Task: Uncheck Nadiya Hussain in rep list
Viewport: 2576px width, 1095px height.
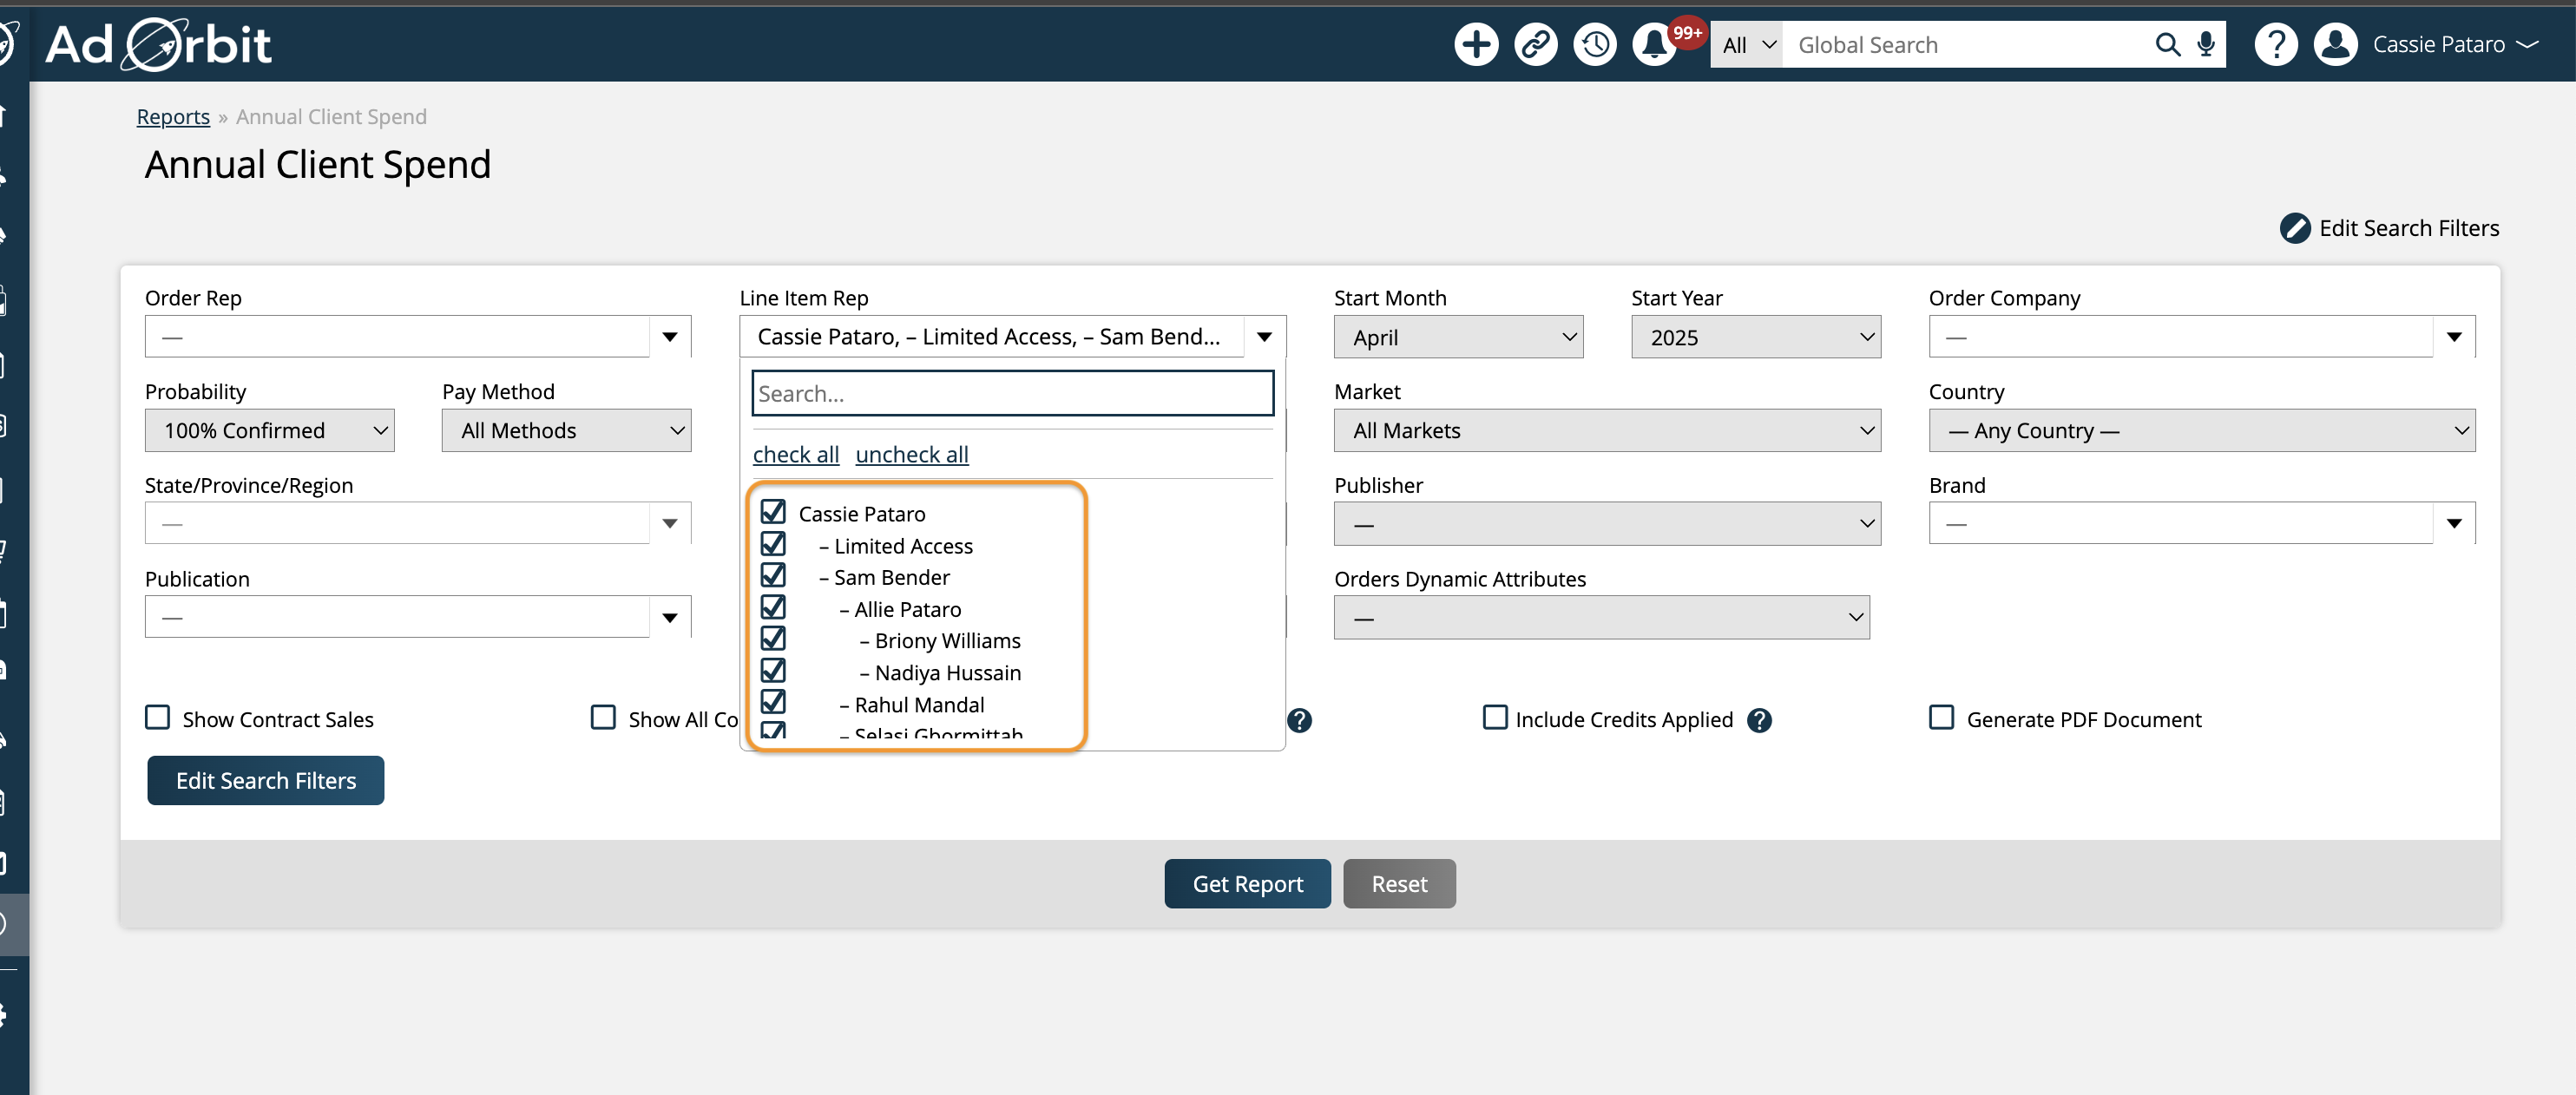Action: click(x=773, y=671)
